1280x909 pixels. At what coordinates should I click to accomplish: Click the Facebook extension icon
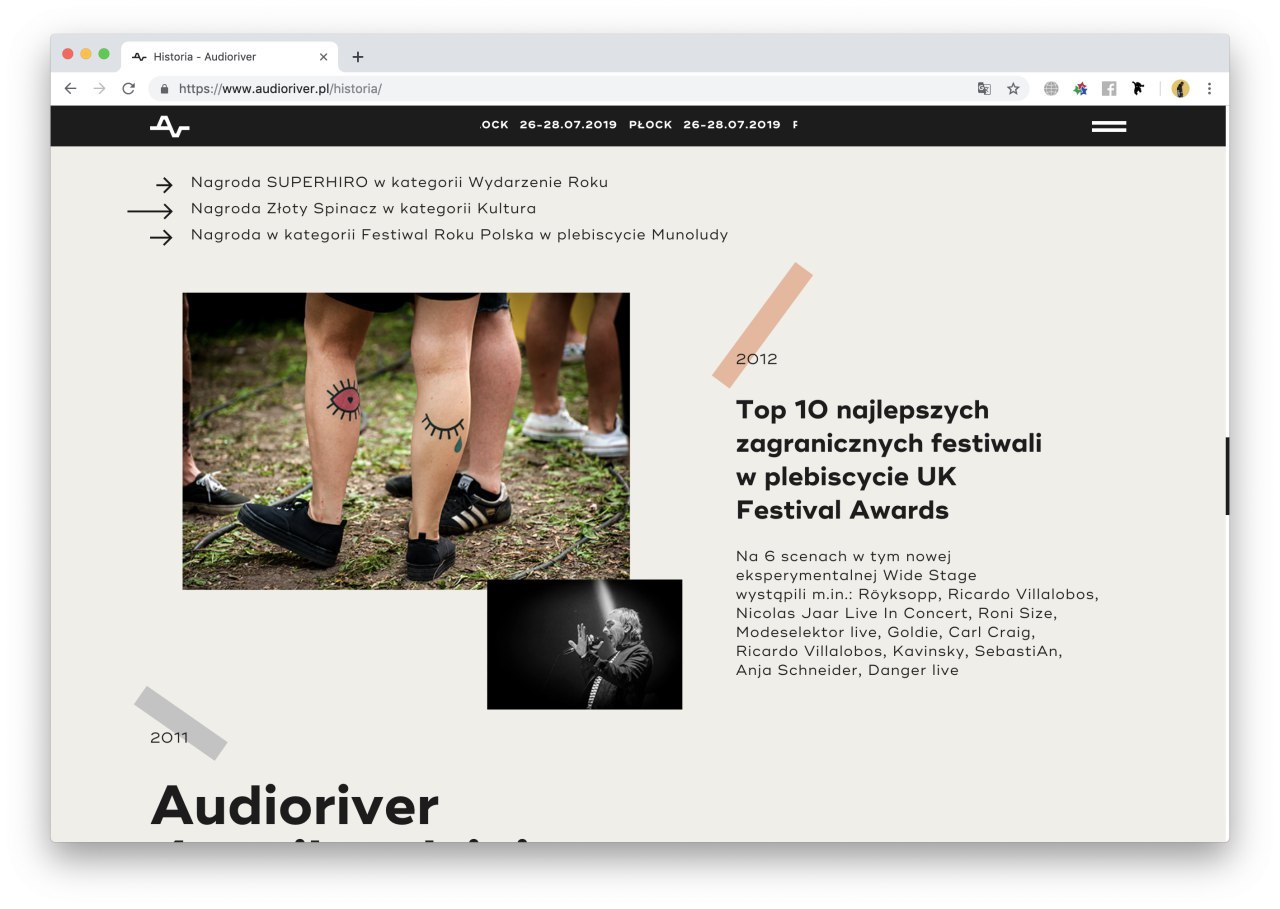pos(1109,88)
